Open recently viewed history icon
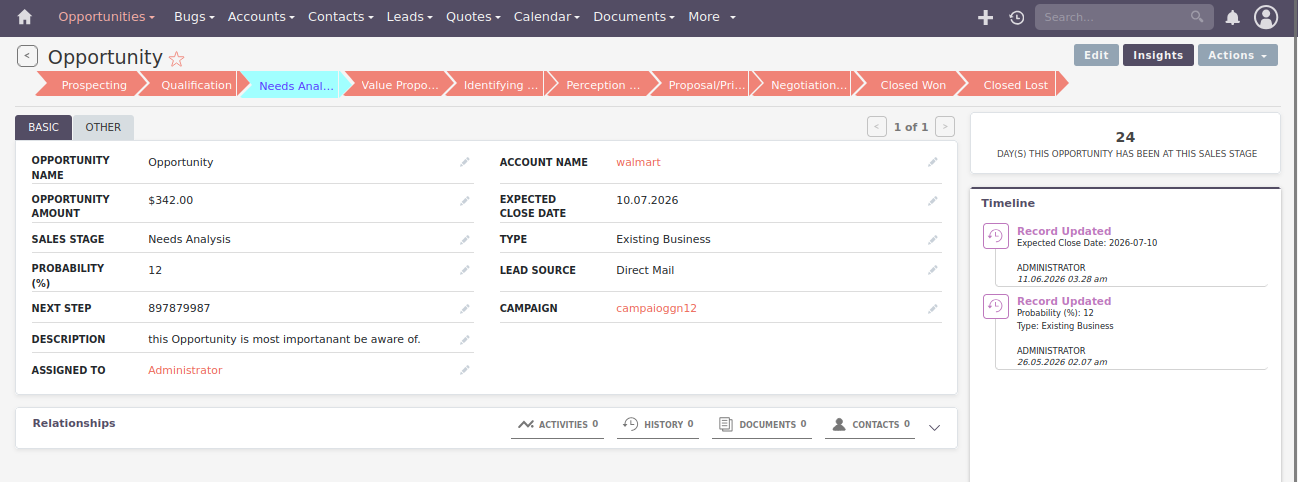The image size is (1298, 482). click(x=1016, y=17)
